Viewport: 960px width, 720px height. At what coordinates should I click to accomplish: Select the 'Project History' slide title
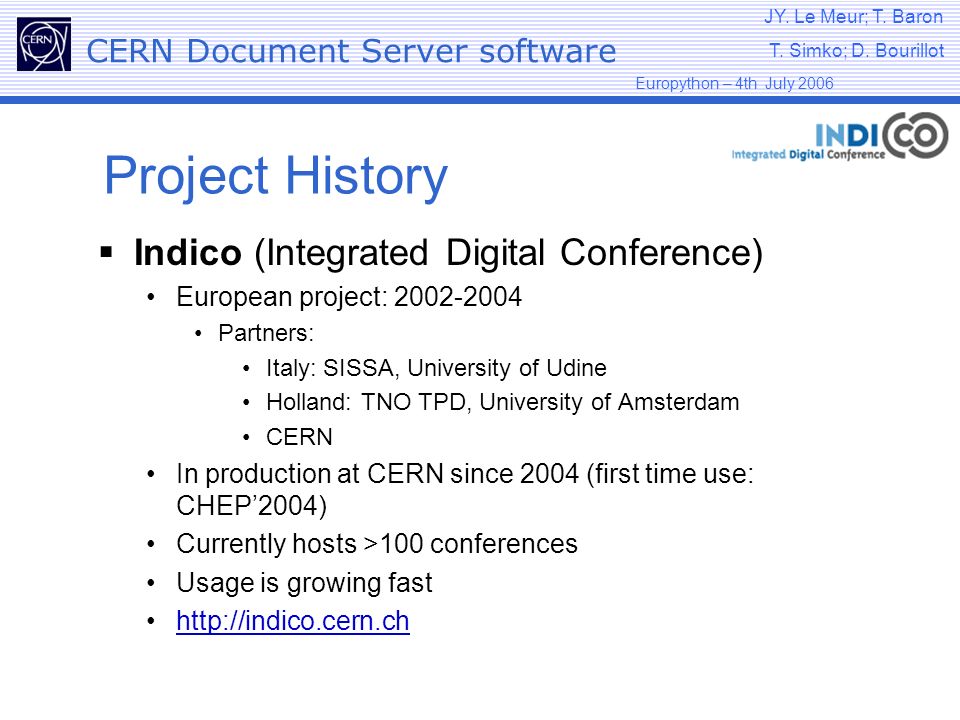coord(276,176)
